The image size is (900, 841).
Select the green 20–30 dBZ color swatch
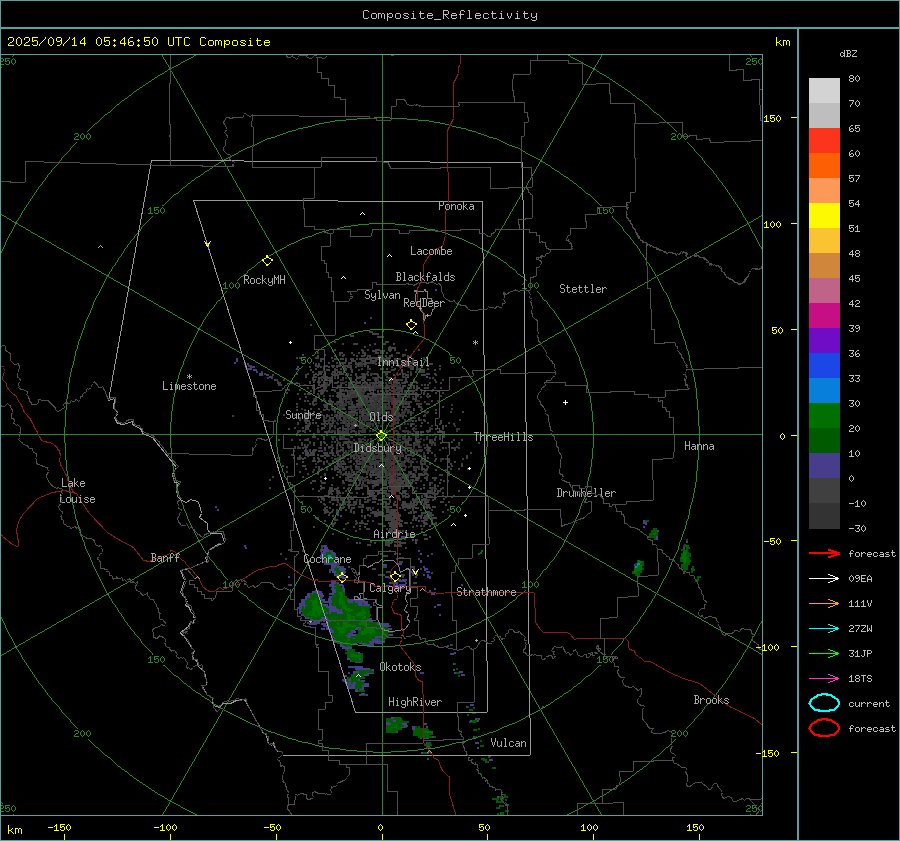824,416
